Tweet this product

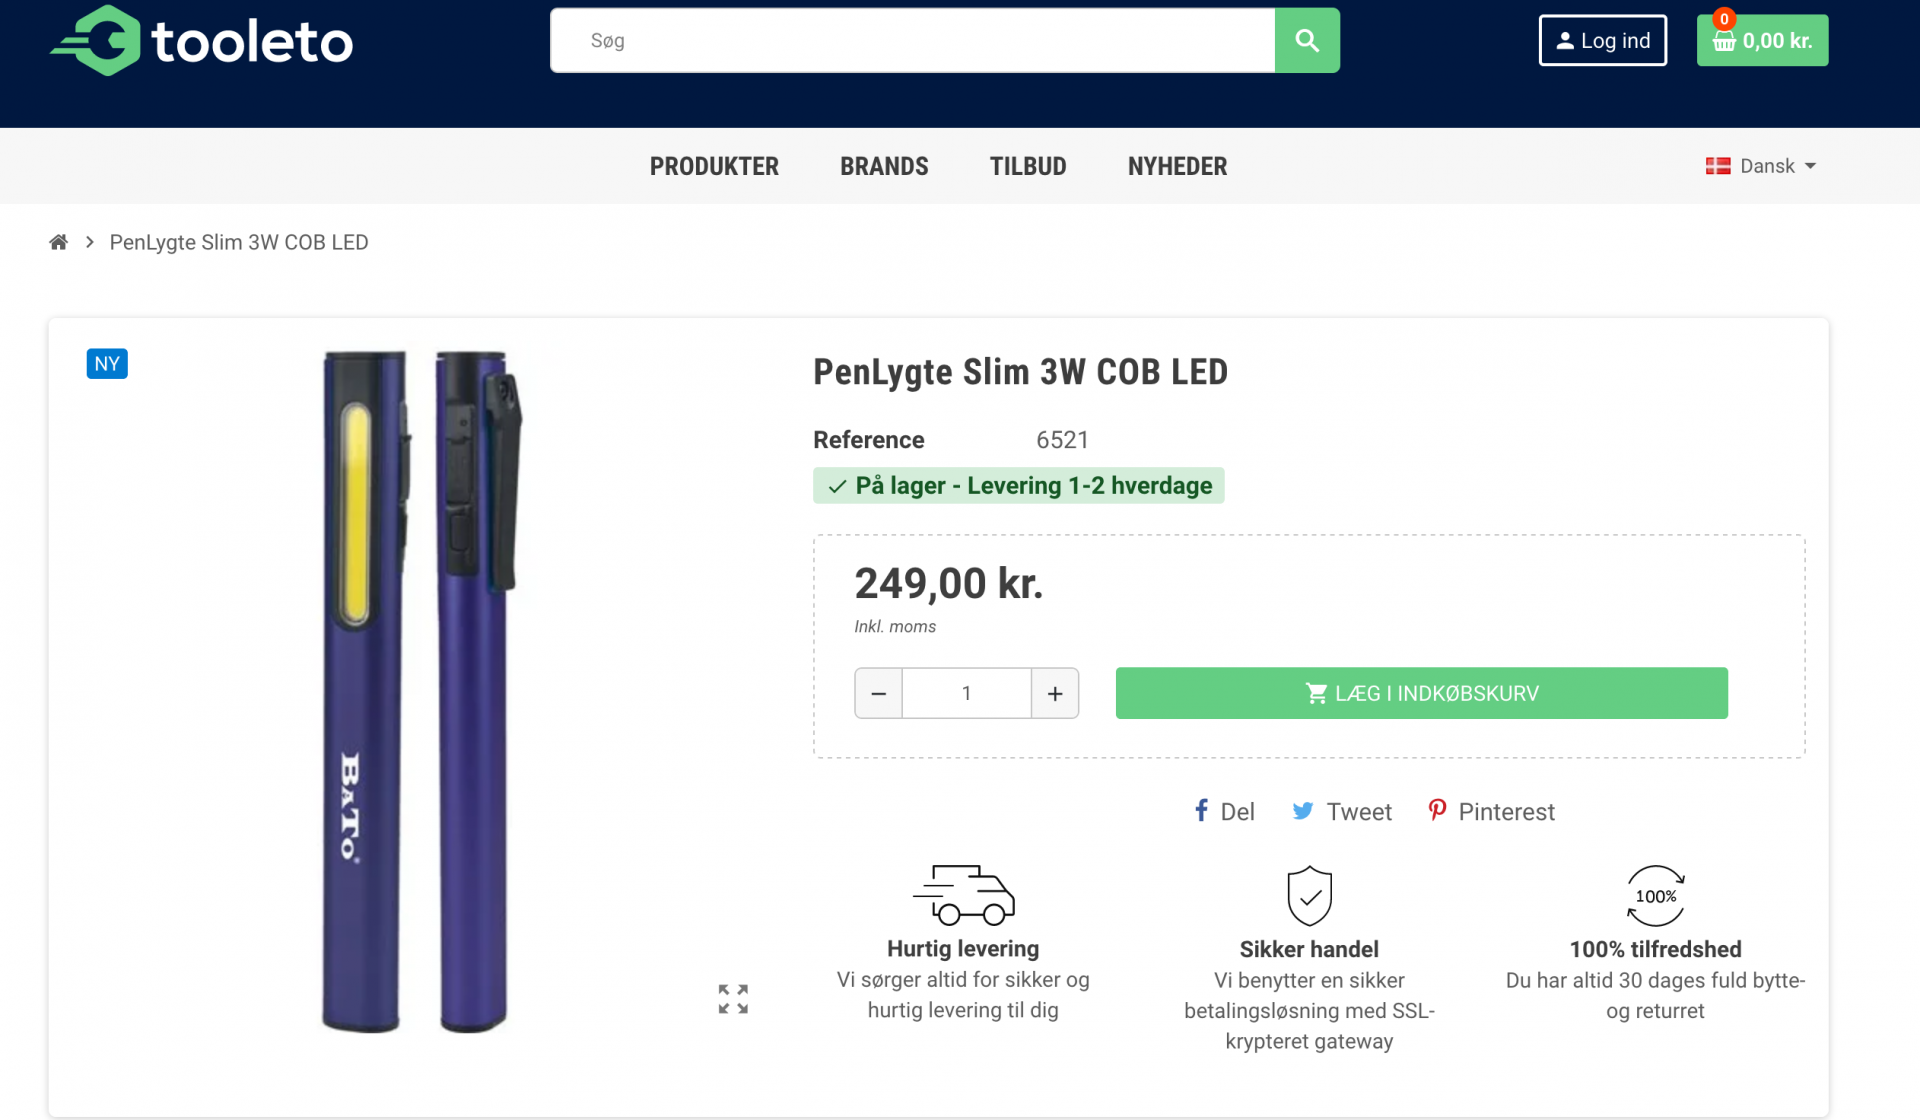pos(1342,811)
